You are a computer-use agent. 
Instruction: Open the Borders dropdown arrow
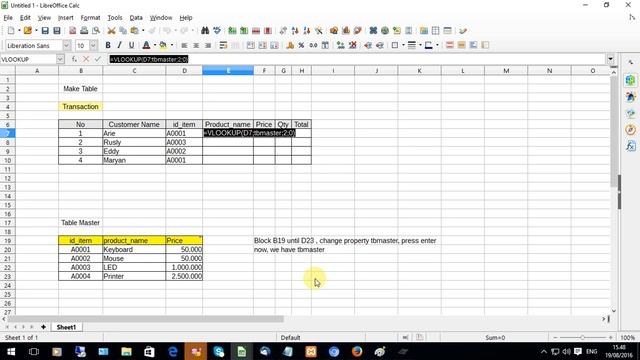point(403,45)
